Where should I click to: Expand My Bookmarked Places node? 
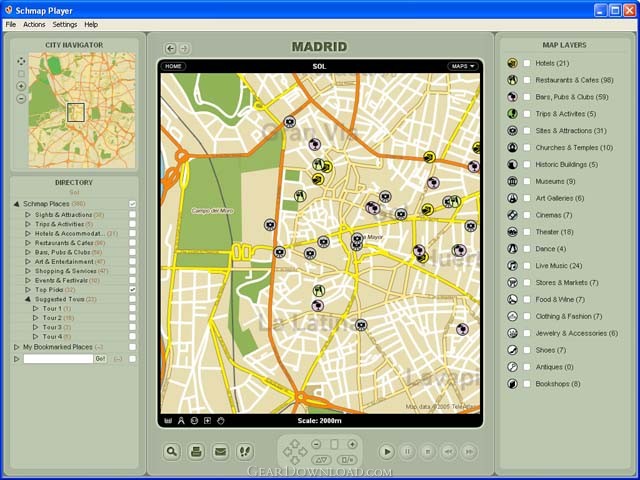pos(17,347)
